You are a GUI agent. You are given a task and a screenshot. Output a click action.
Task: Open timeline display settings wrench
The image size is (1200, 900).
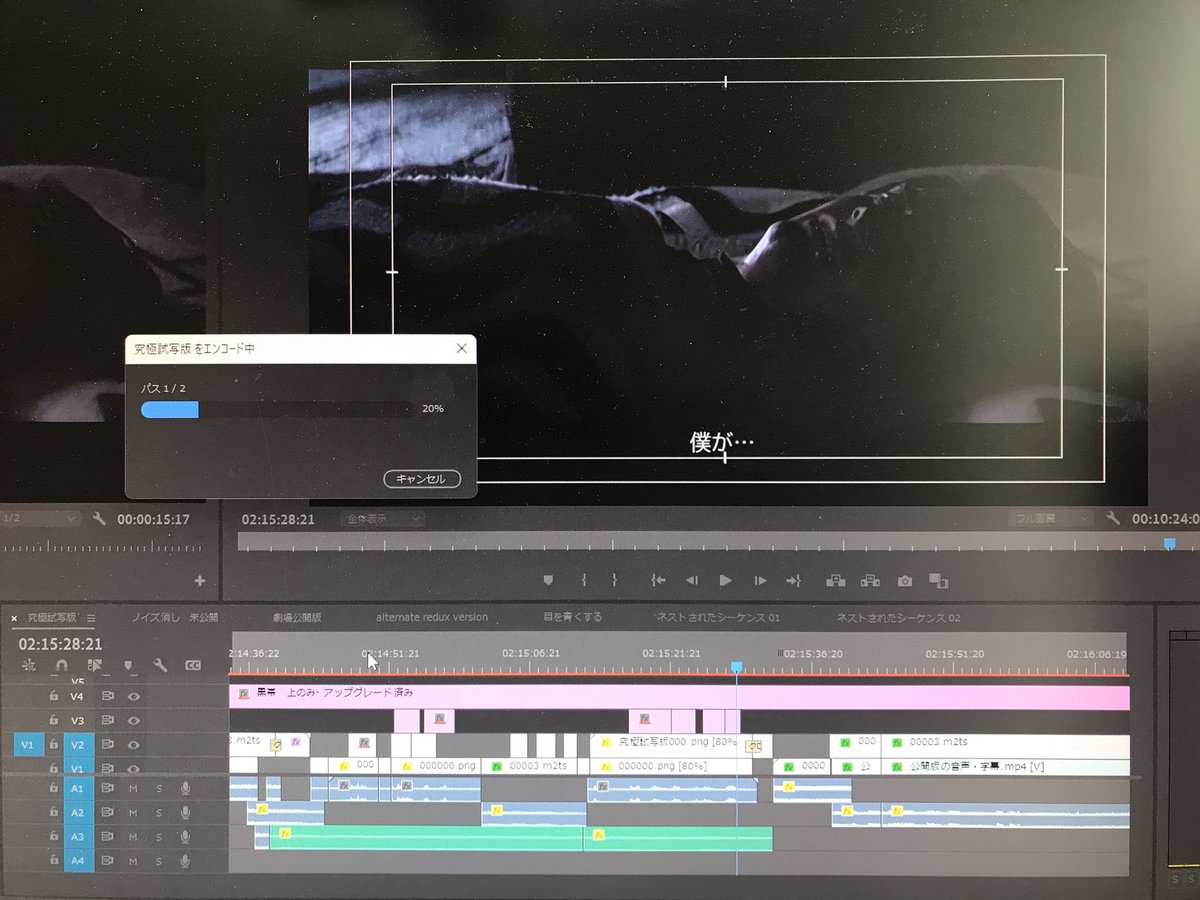click(x=160, y=665)
